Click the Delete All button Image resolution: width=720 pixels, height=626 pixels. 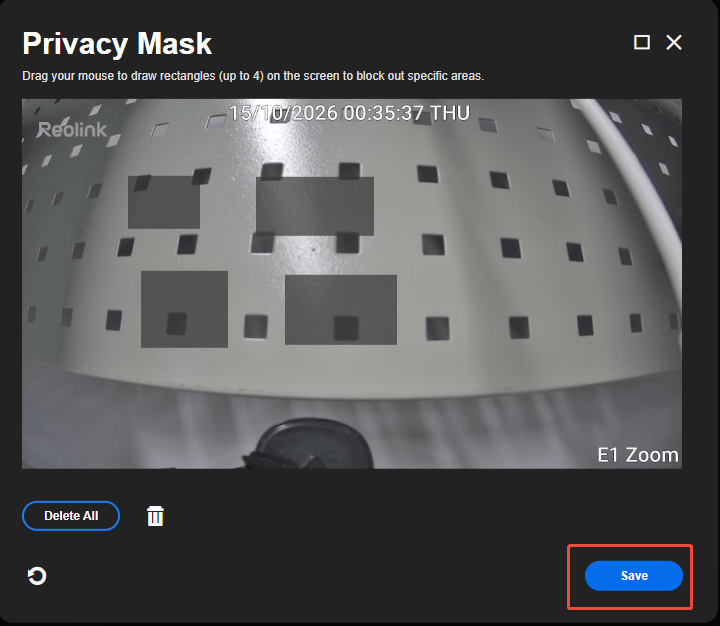coord(71,516)
